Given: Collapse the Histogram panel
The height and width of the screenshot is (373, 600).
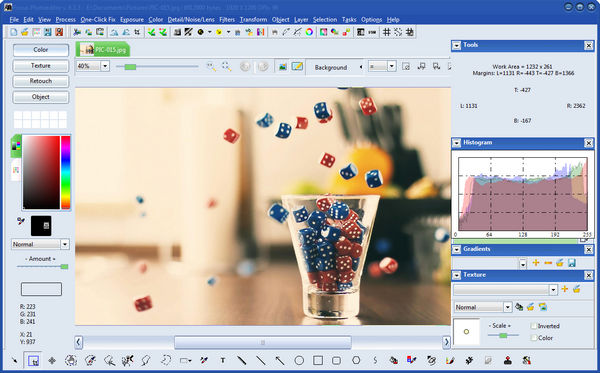Looking at the screenshot, I should click(x=457, y=143).
